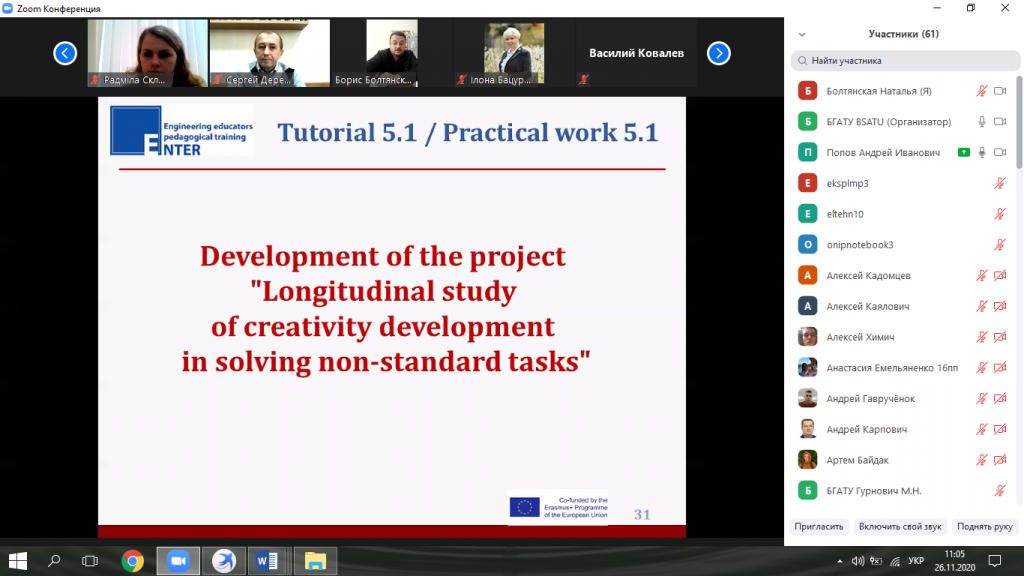This screenshot has width=1024, height=576.
Task: Open the Windows Start menu
Action: coord(18,560)
